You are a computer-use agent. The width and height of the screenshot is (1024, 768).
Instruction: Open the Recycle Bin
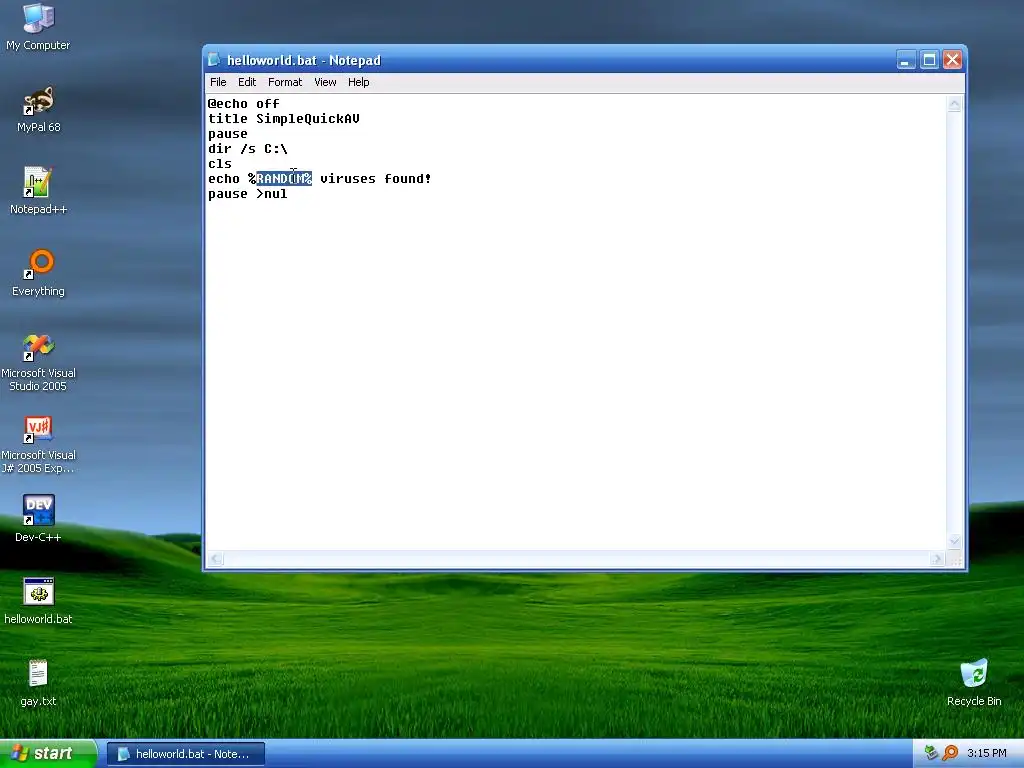974,682
